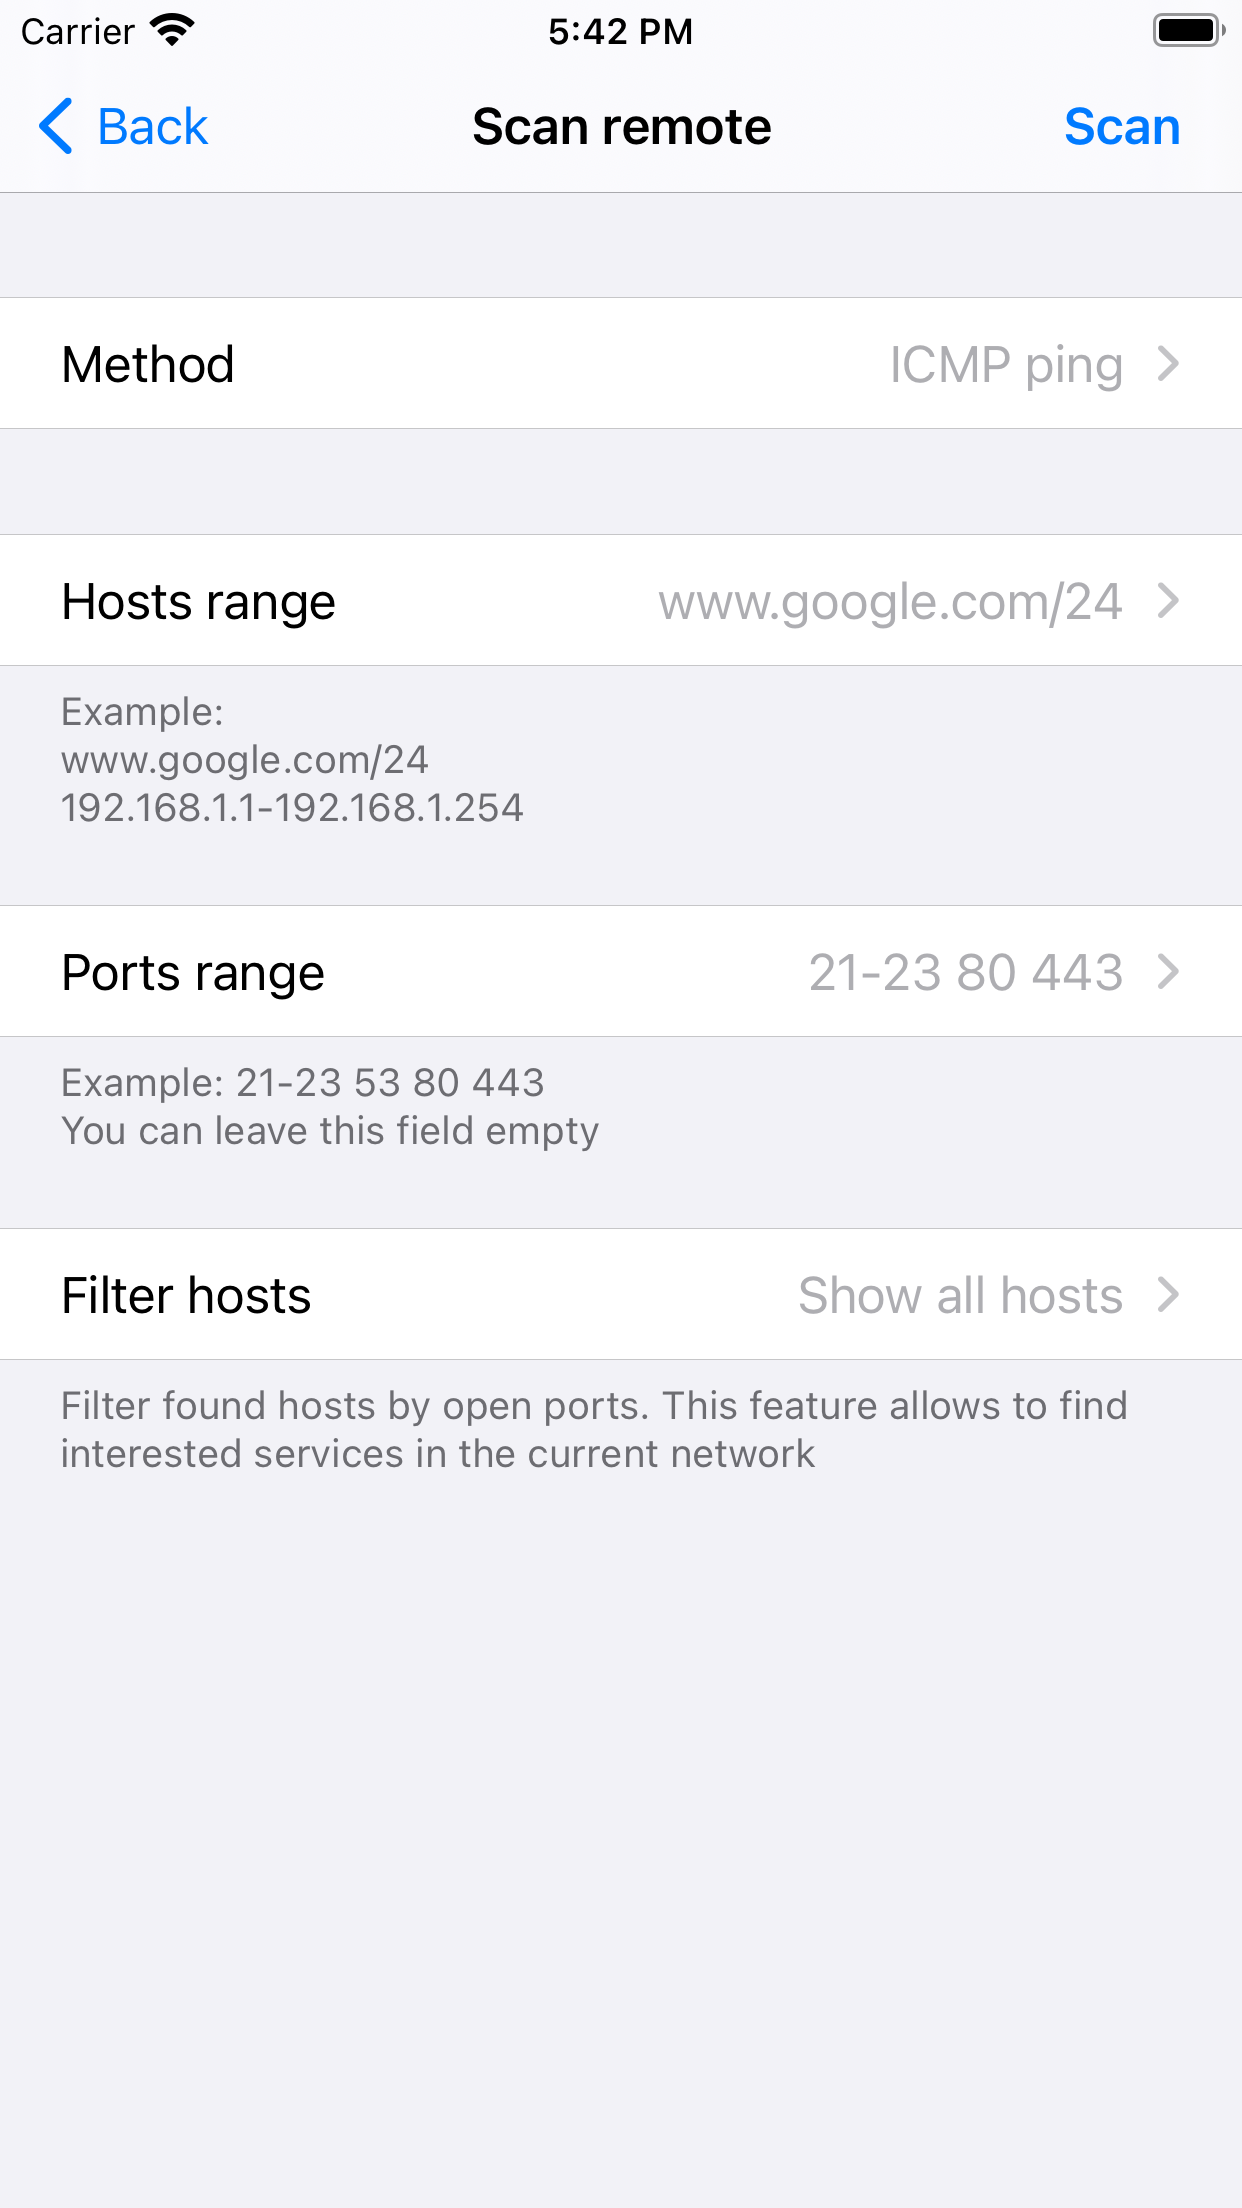The width and height of the screenshot is (1242, 2208).
Task: Tap the 5:42 PM clock display
Action: [620, 31]
